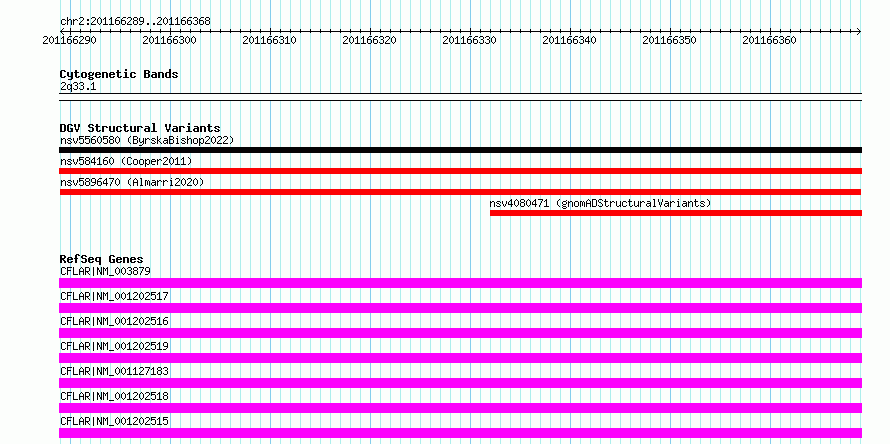Select the magenta bar under CFLAR|NM_001202515
Screen dimensions: 890x444
point(460,433)
